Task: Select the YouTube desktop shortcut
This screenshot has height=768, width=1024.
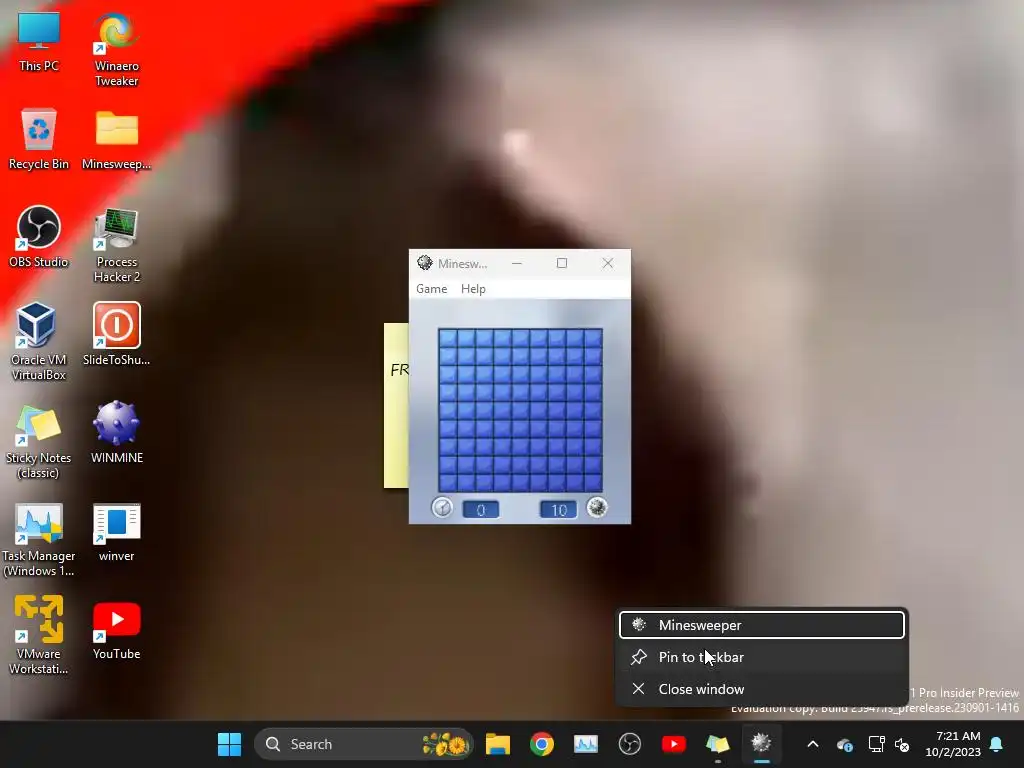Action: [x=116, y=630]
